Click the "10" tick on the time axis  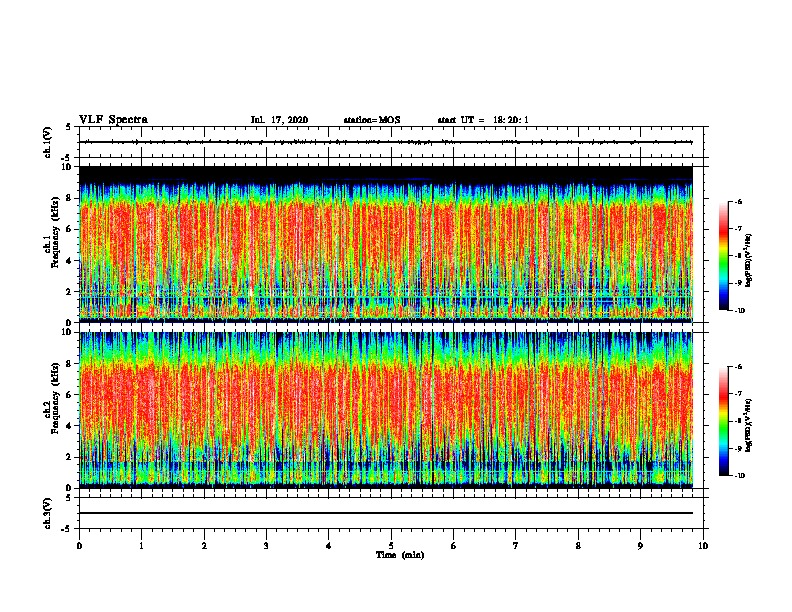703,546
